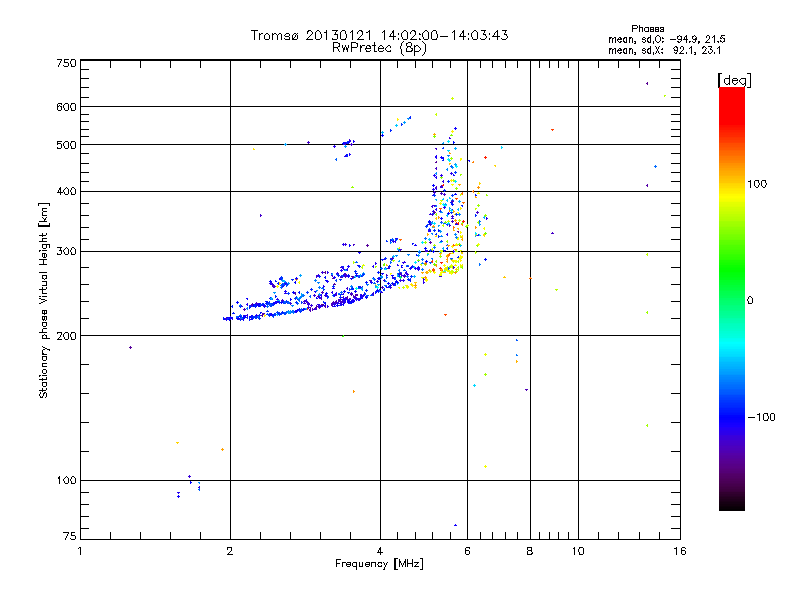This screenshot has width=800, height=600.
Task: Click the '300' y-axis tick label
Action: [67, 251]
